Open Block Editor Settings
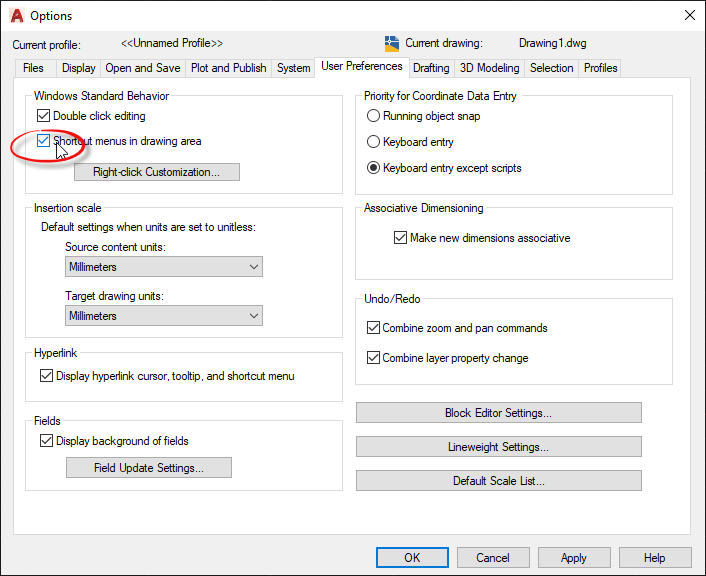 [x=498, y=413]
